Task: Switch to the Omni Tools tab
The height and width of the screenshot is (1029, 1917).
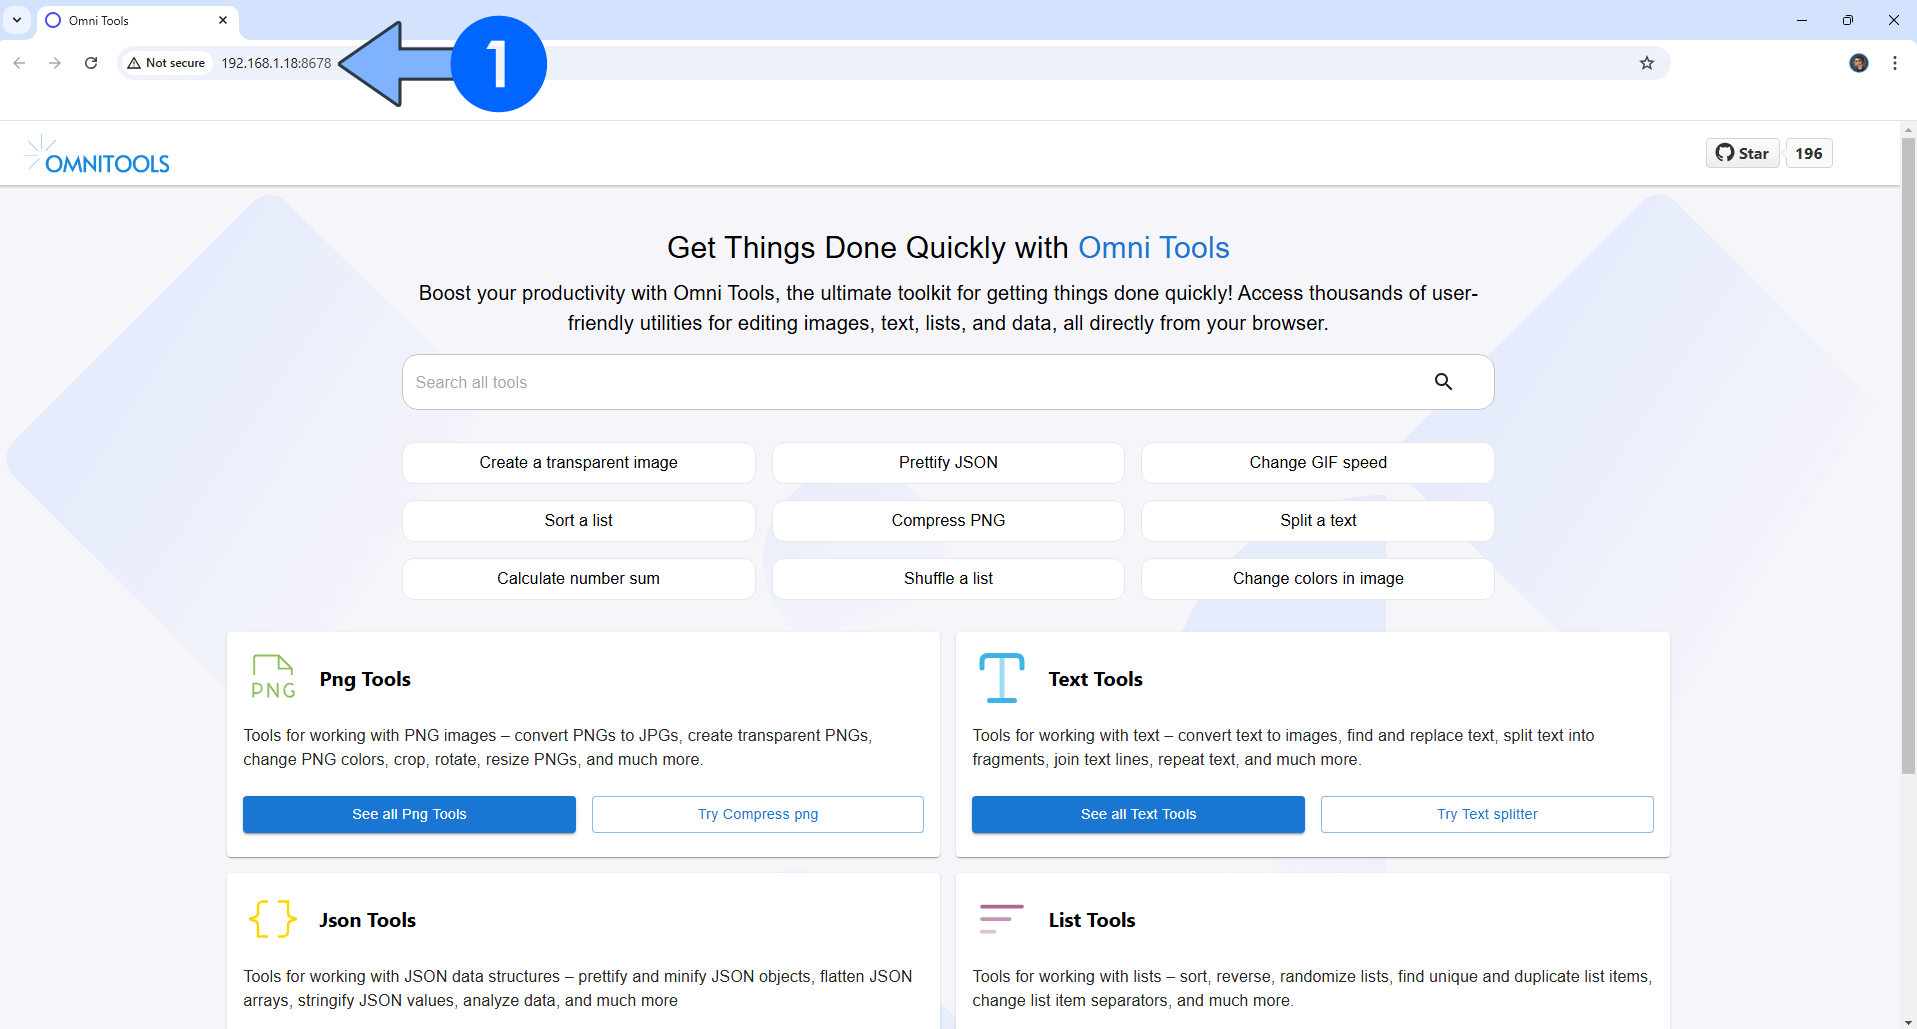Action: tap(138, 20)
